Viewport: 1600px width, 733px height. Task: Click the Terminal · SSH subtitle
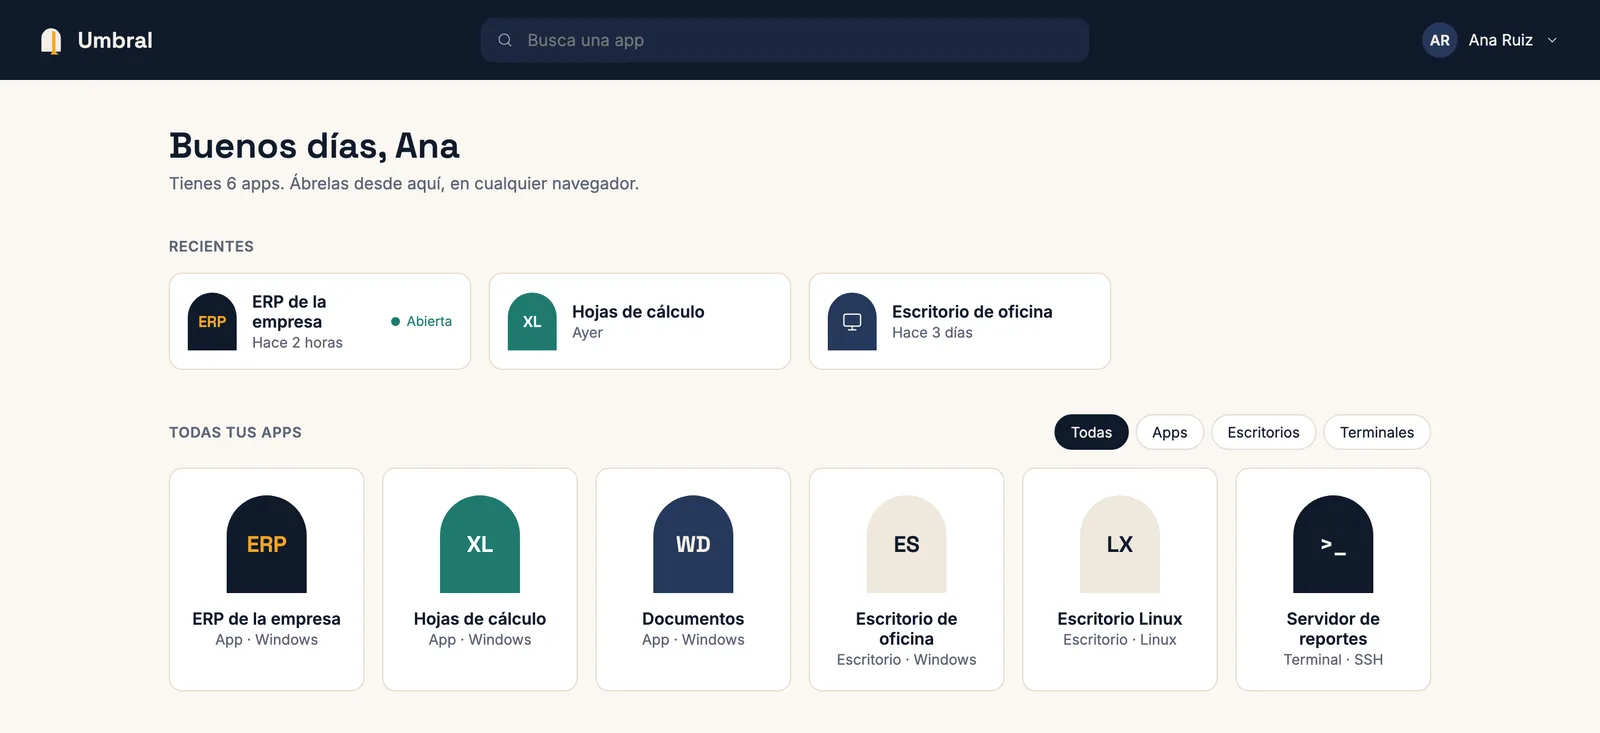[1333, 660]
